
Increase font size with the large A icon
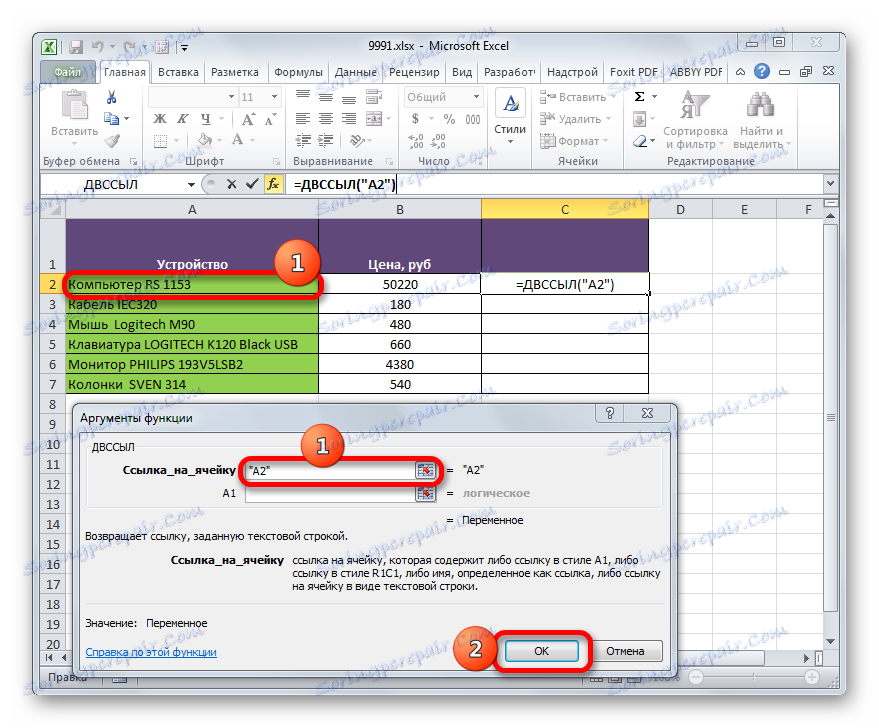[x=248, y=119]
